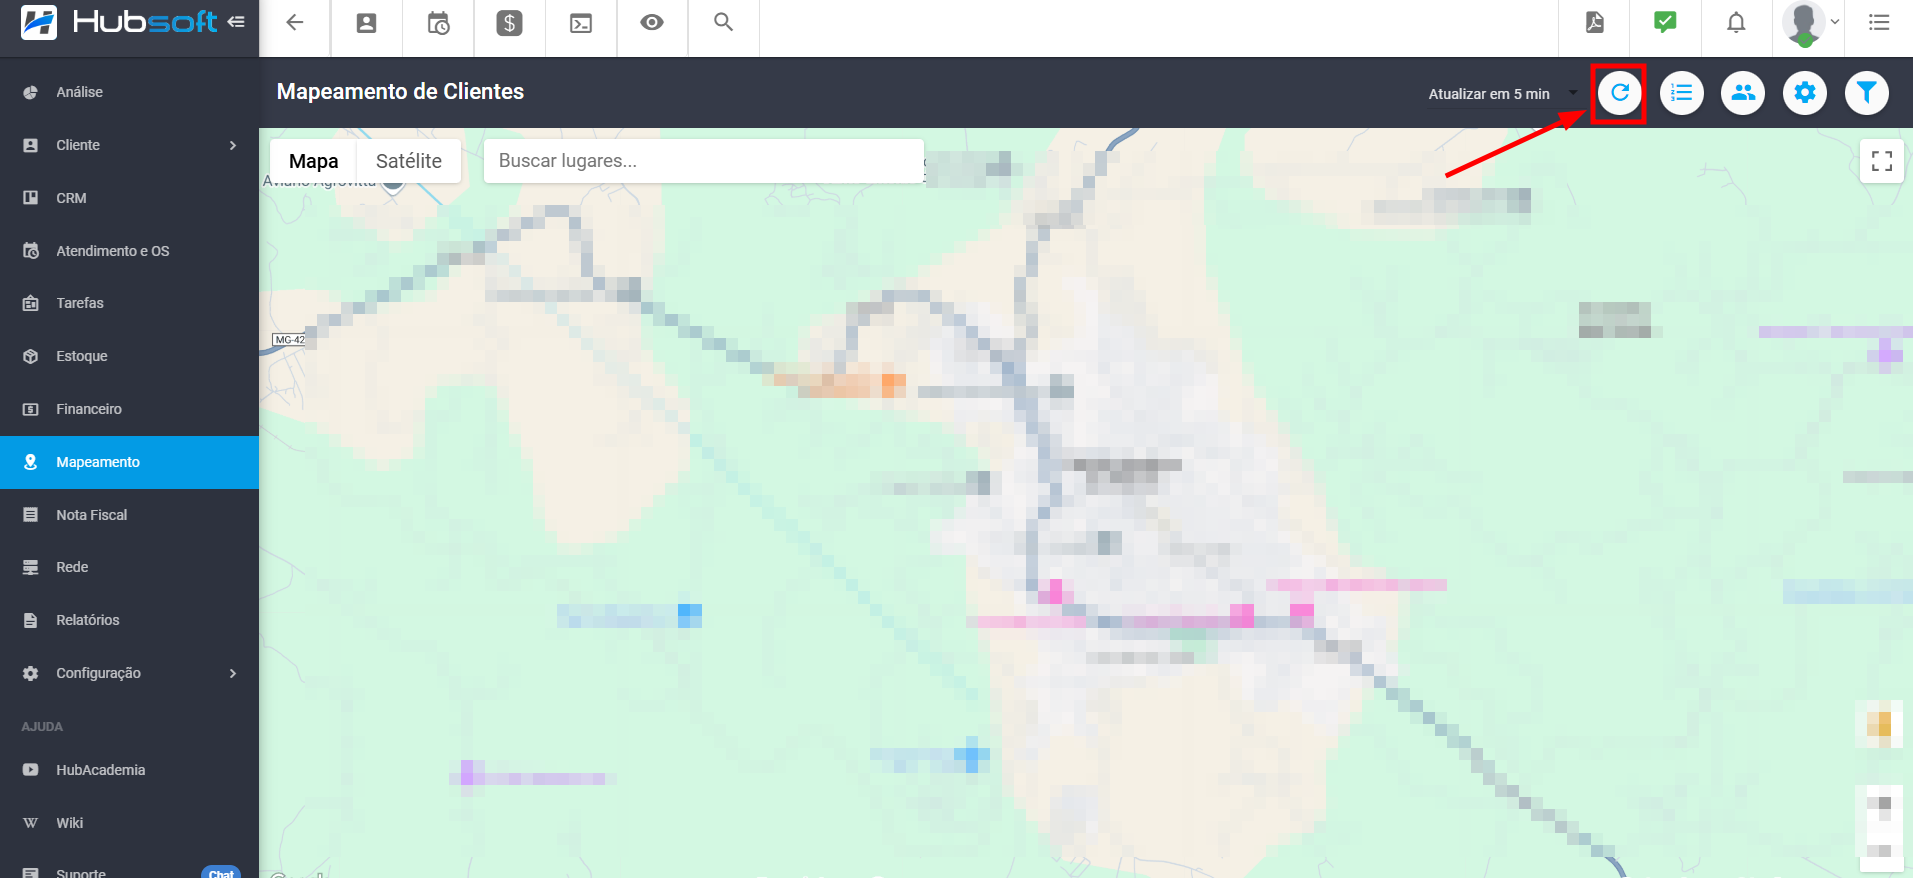Image resolution: width=1913 pixels, height=878 pixels.
Task: Go back with the top arrow
Action: click(x=294, y=23)
